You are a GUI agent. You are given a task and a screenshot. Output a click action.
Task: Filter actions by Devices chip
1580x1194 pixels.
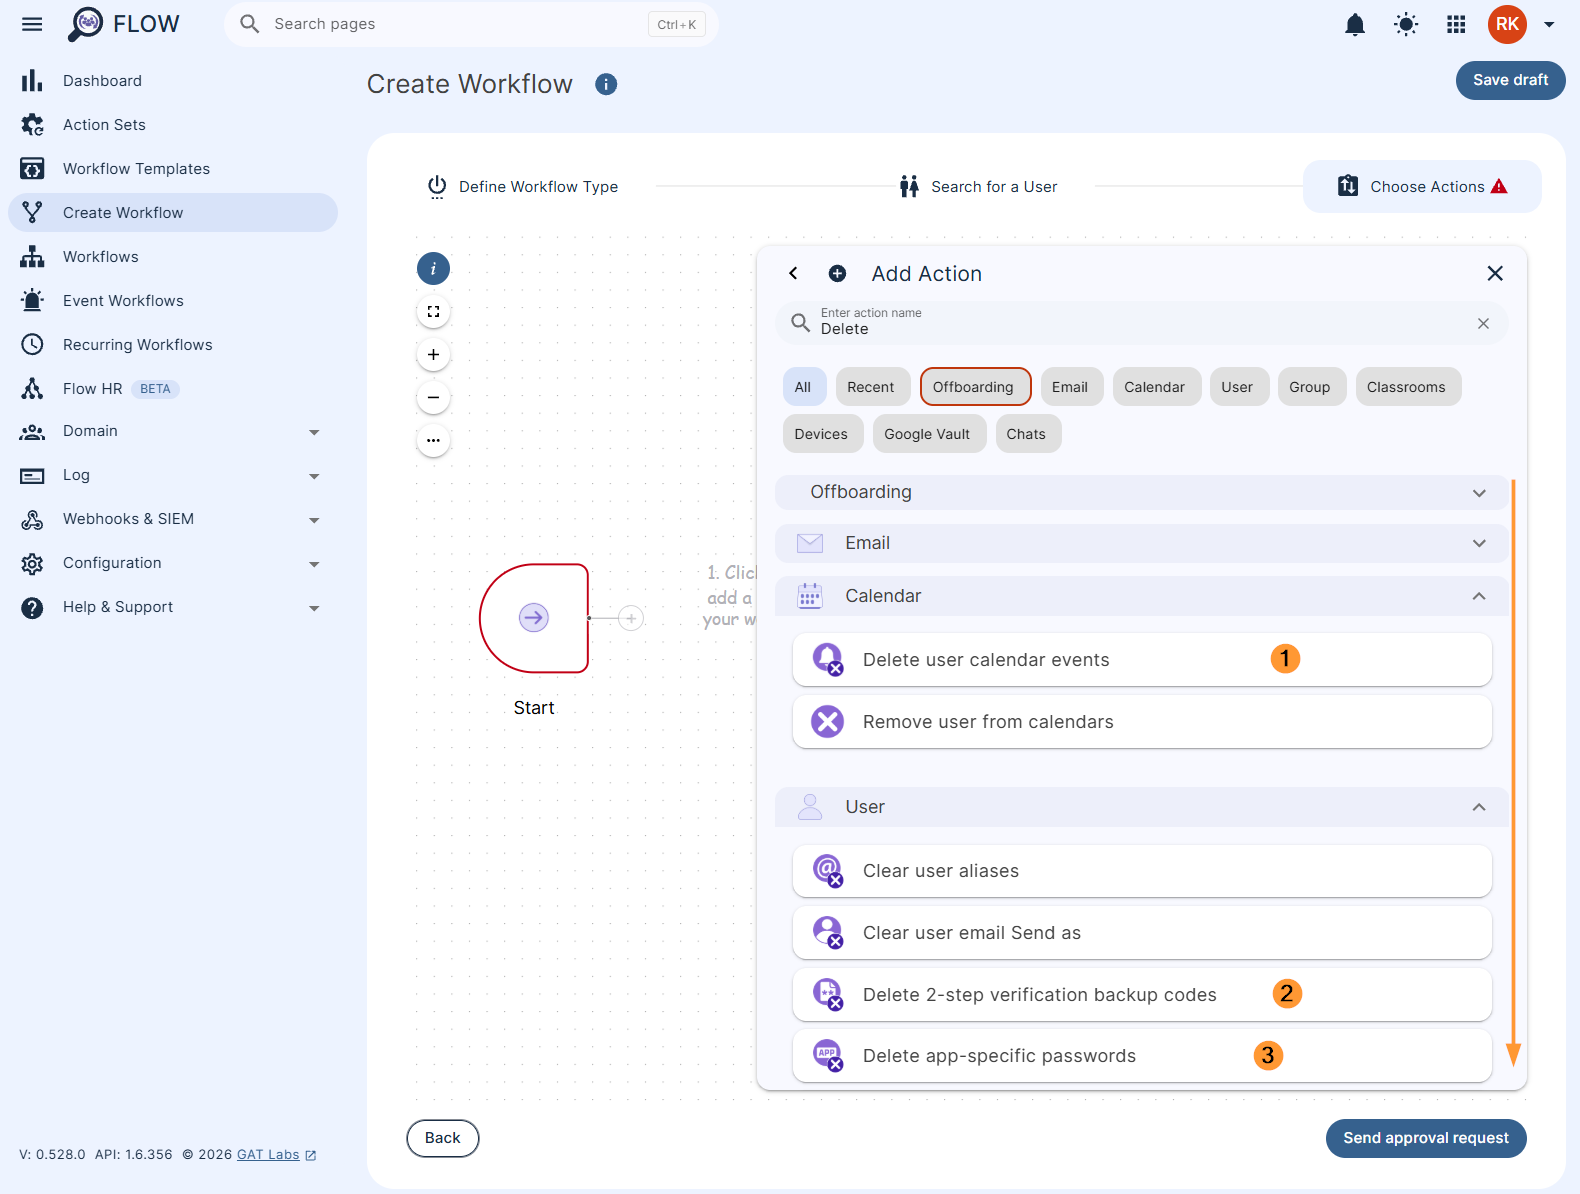coord(821,434)
